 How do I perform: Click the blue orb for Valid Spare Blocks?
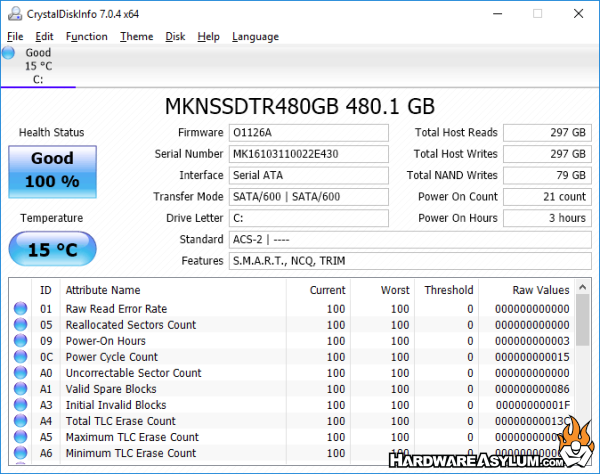(x=20, y=389)
